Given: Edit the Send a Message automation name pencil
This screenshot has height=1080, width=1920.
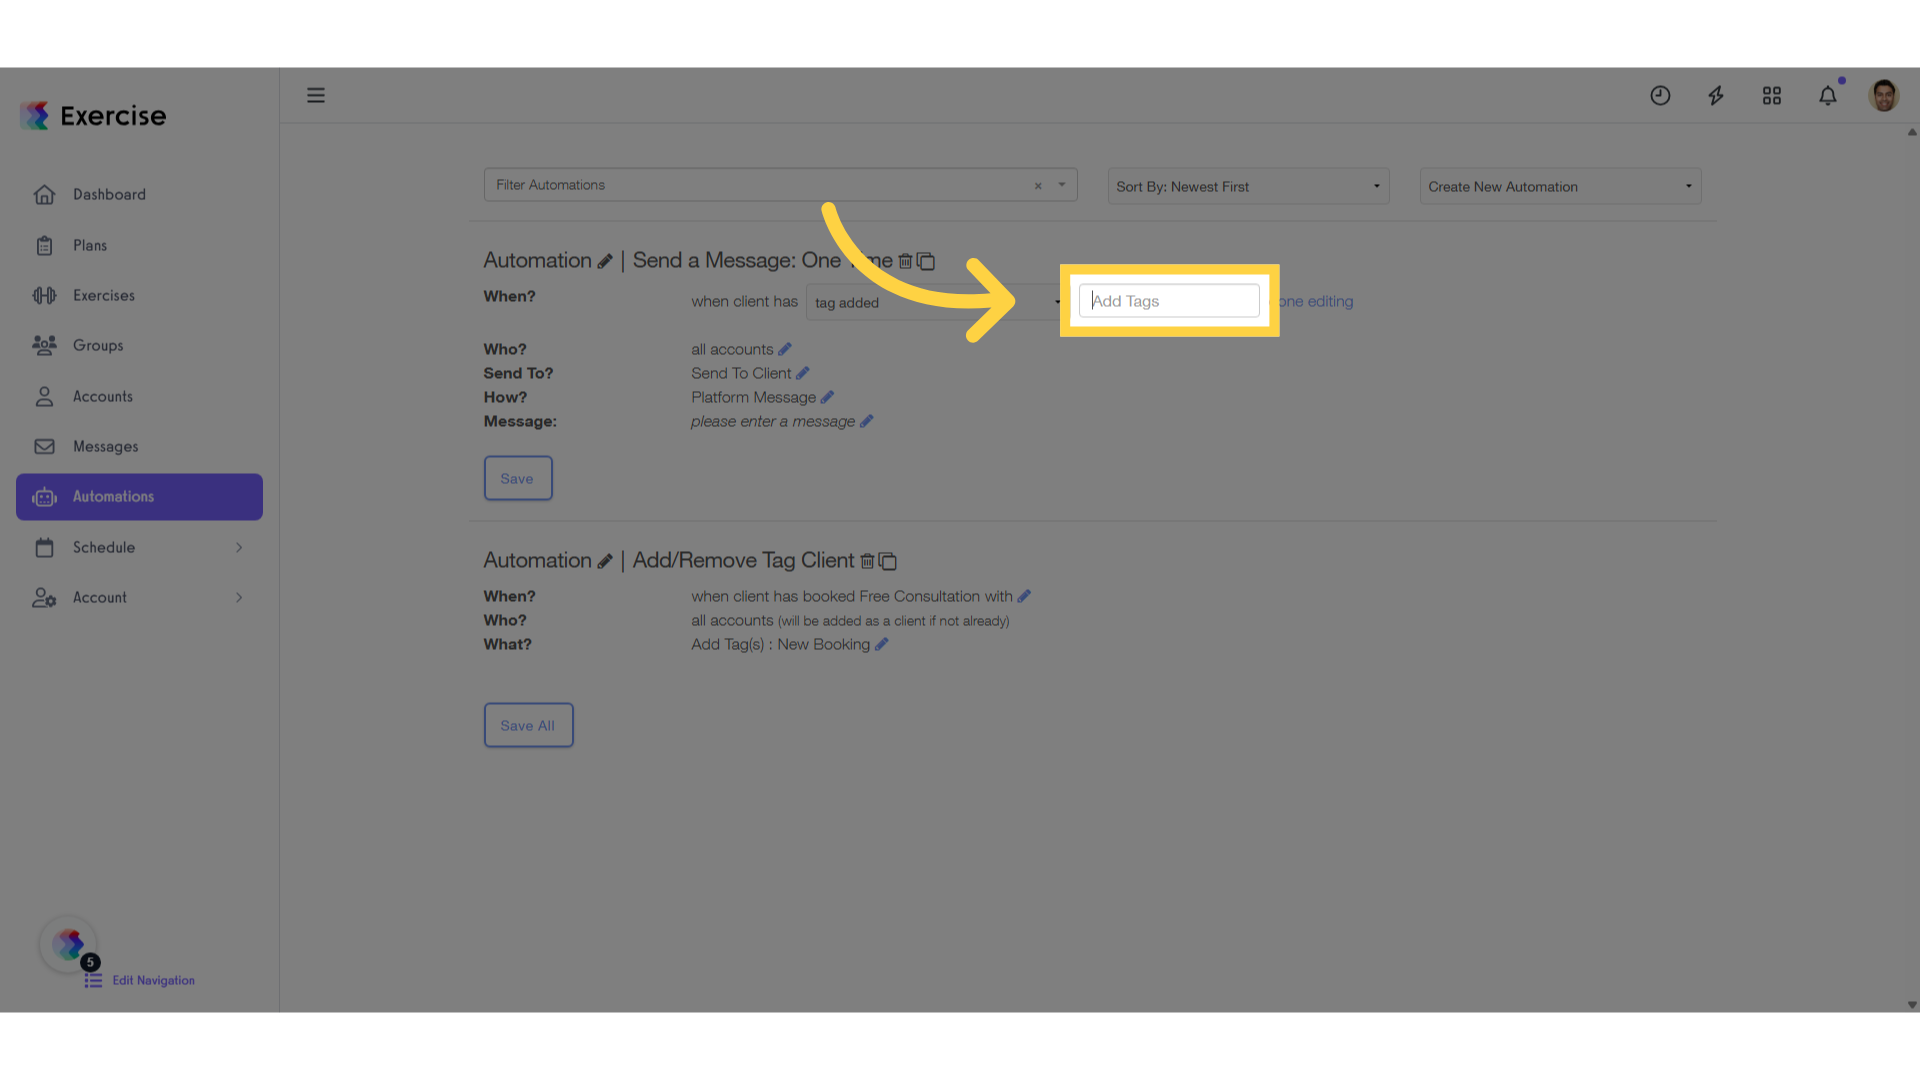Looking at the screenshot, I should point(605,261).
